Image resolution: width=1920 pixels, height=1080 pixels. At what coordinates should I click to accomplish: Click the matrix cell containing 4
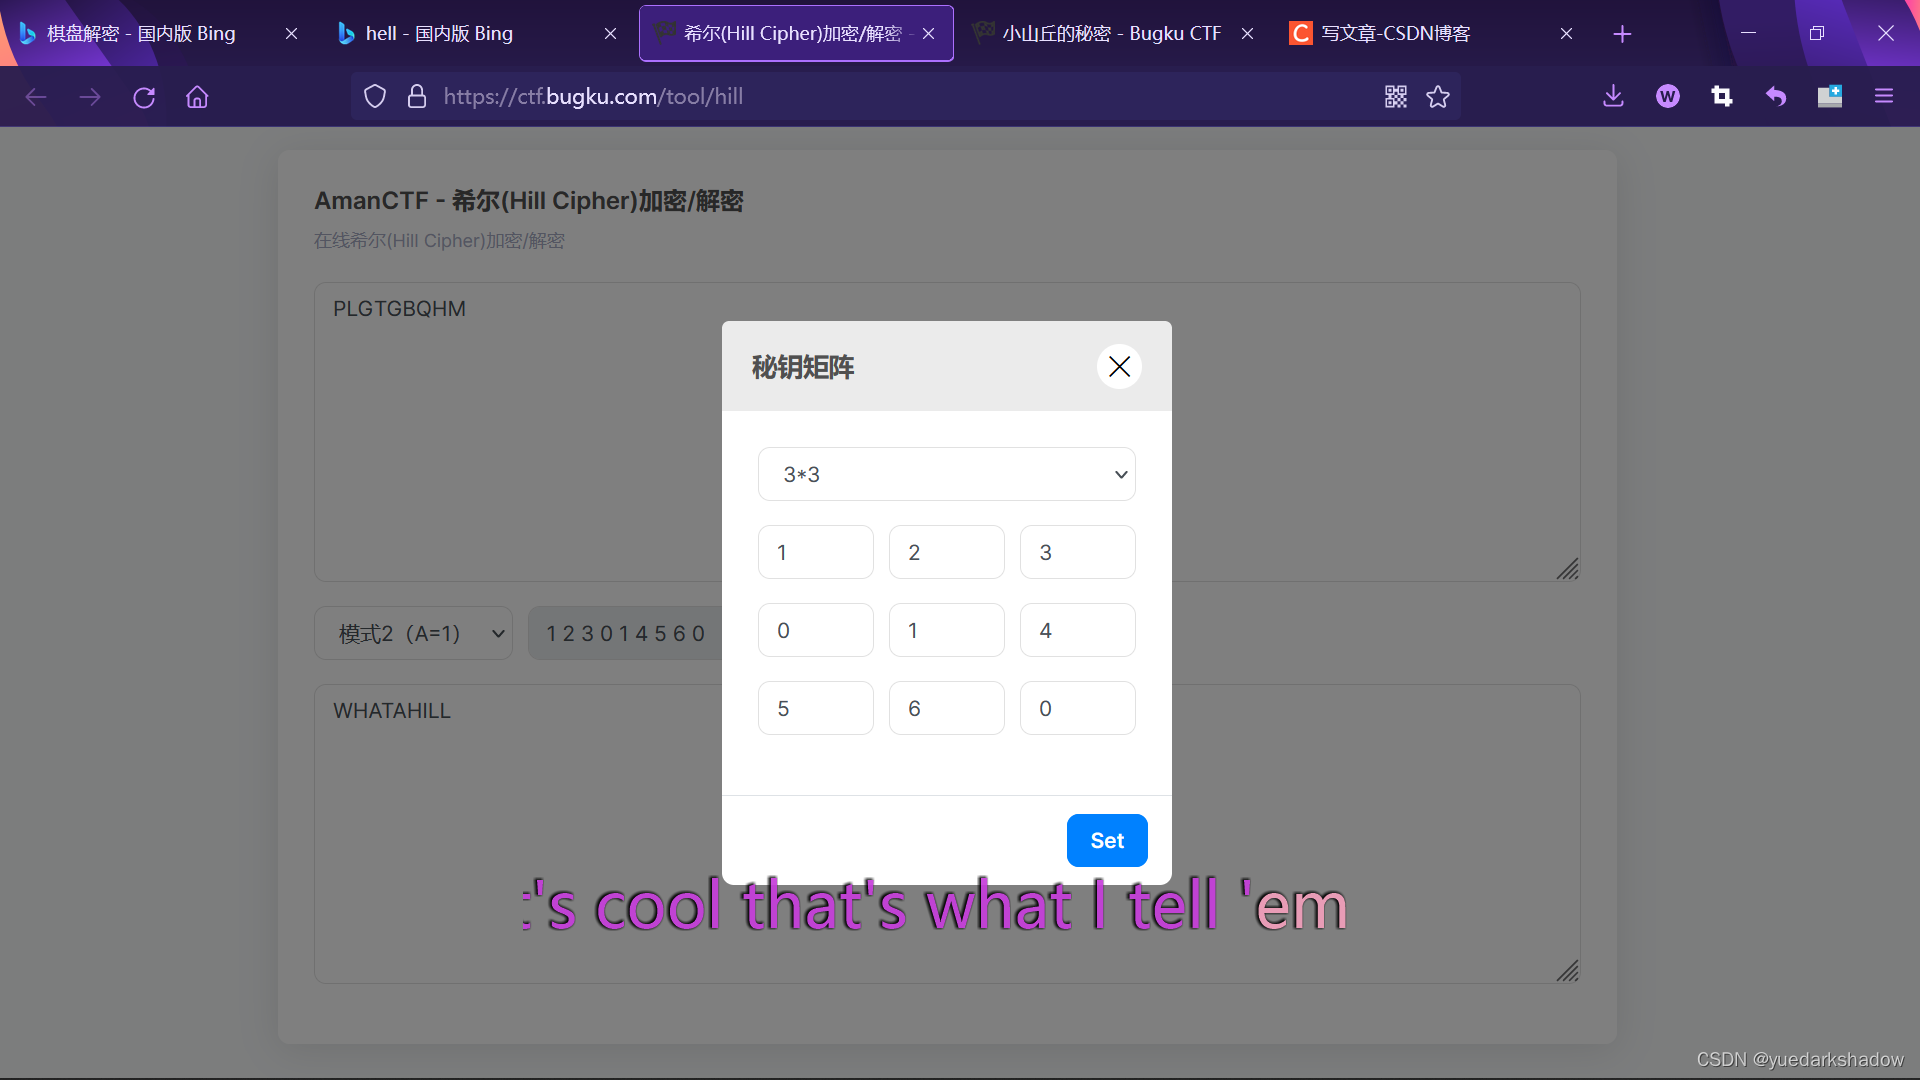(1077, 630)
